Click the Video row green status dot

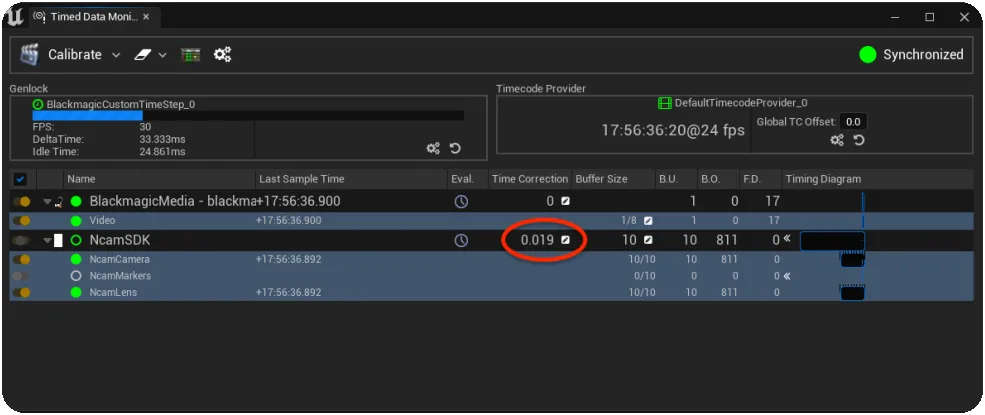point(76,221)
